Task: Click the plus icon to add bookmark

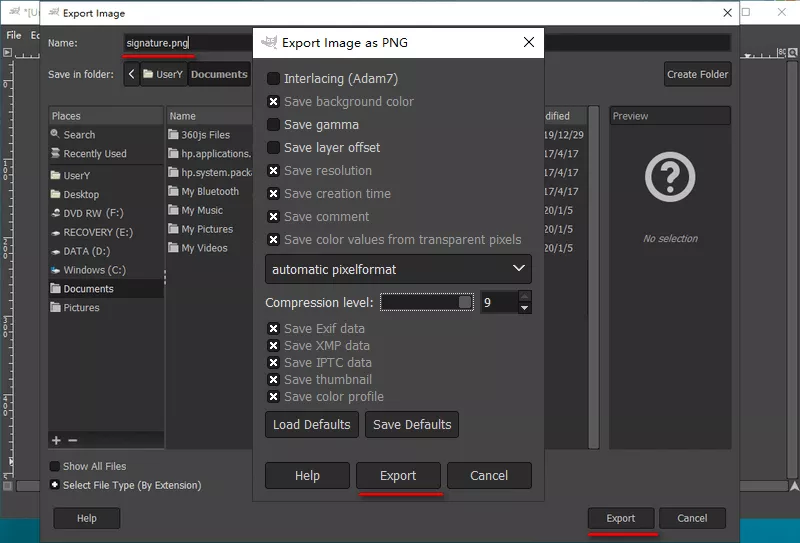Action: click(x=56, y=440)
